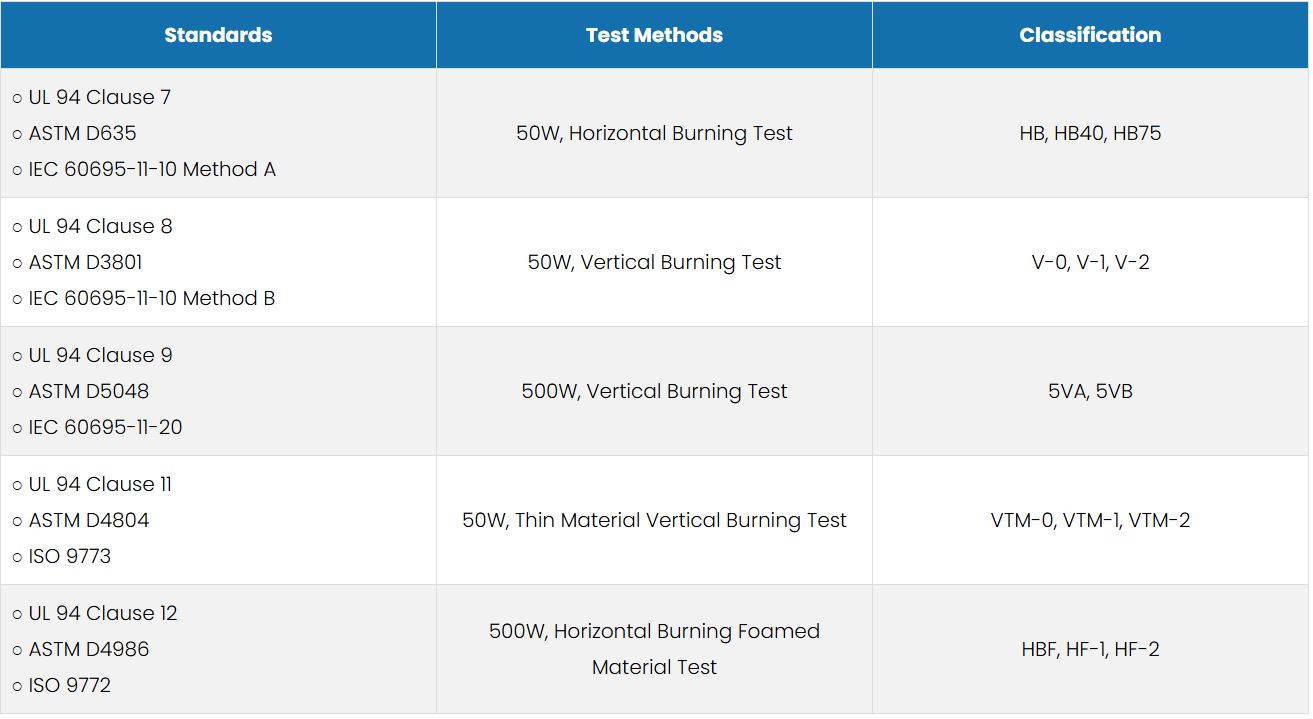Click the 50W Vertical Burning Test cell
Viewport: 1313px width, 719px height.
[654, 262]
